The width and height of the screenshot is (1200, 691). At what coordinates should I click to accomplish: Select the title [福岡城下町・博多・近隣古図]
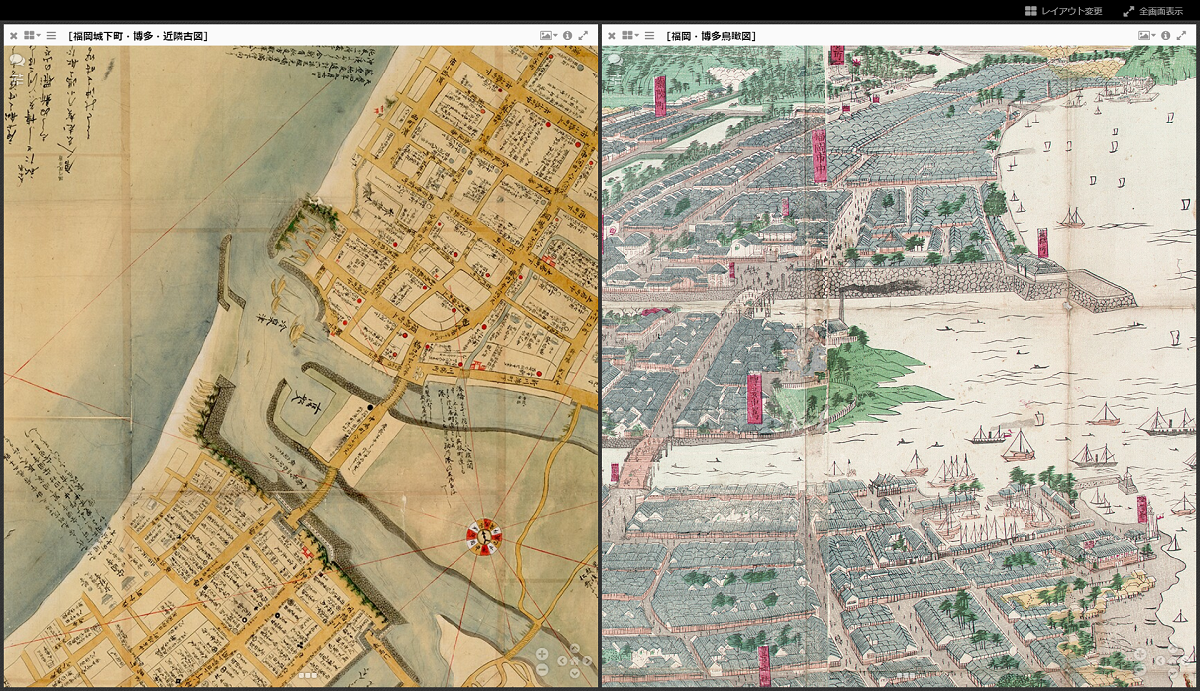[x=138, y=36]
